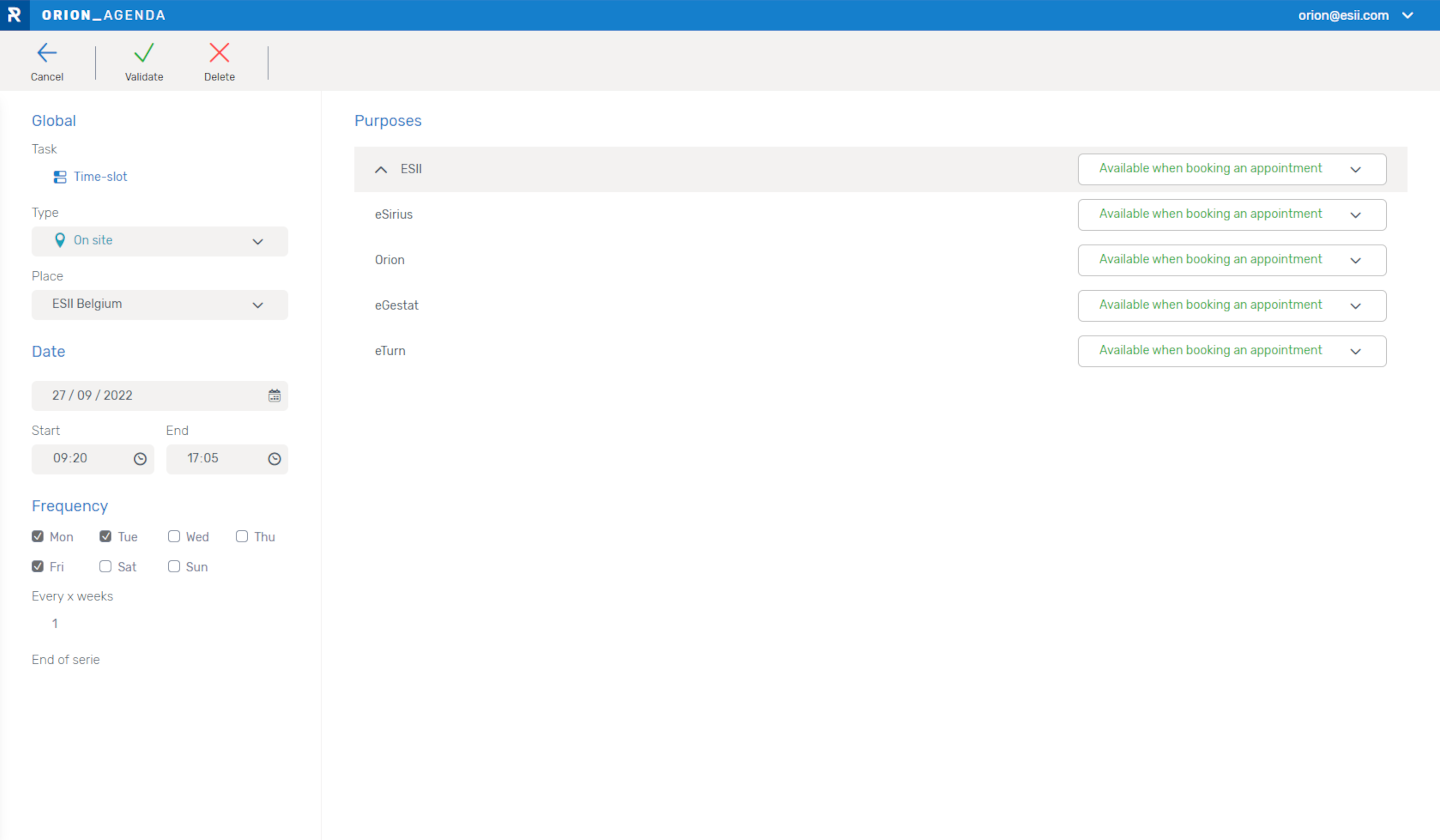Screen dimensions: 1440x840
Task: Uncheck the Tue checkbox
Action: point(106,537)
